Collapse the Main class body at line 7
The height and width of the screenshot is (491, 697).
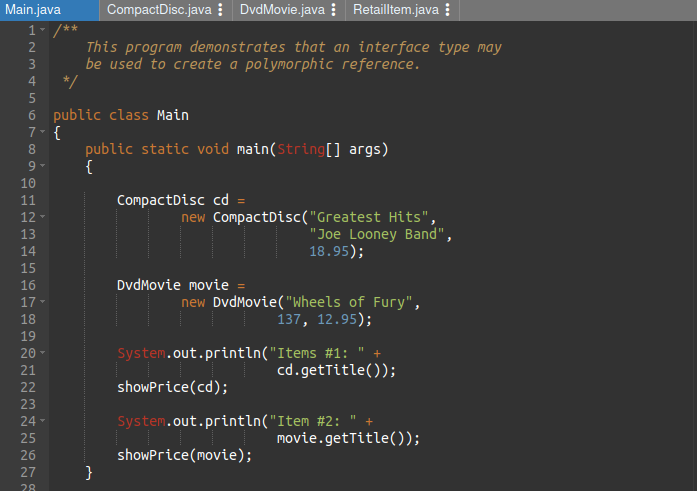(42, 132)
